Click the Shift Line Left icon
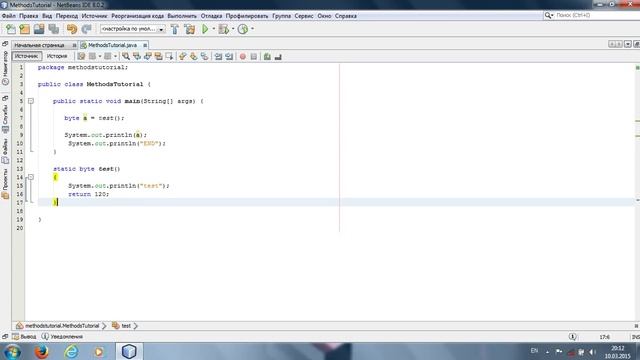The height and width of the screenshot is (360, 640). 218,56
